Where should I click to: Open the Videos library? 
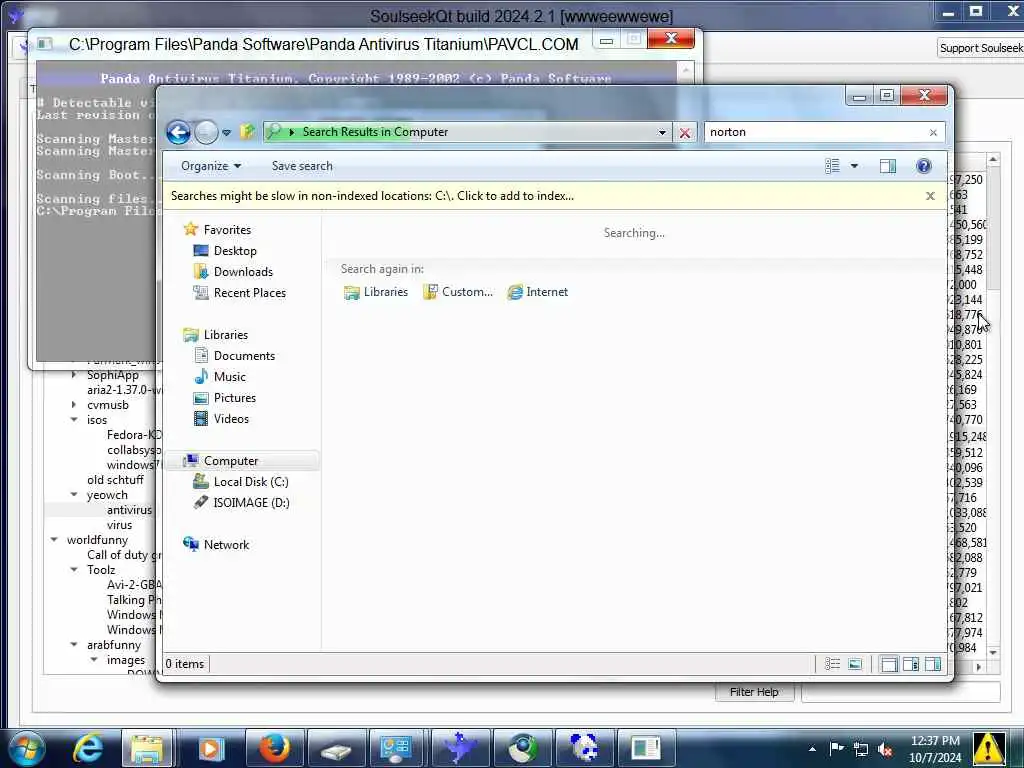[x=231, y=419]
